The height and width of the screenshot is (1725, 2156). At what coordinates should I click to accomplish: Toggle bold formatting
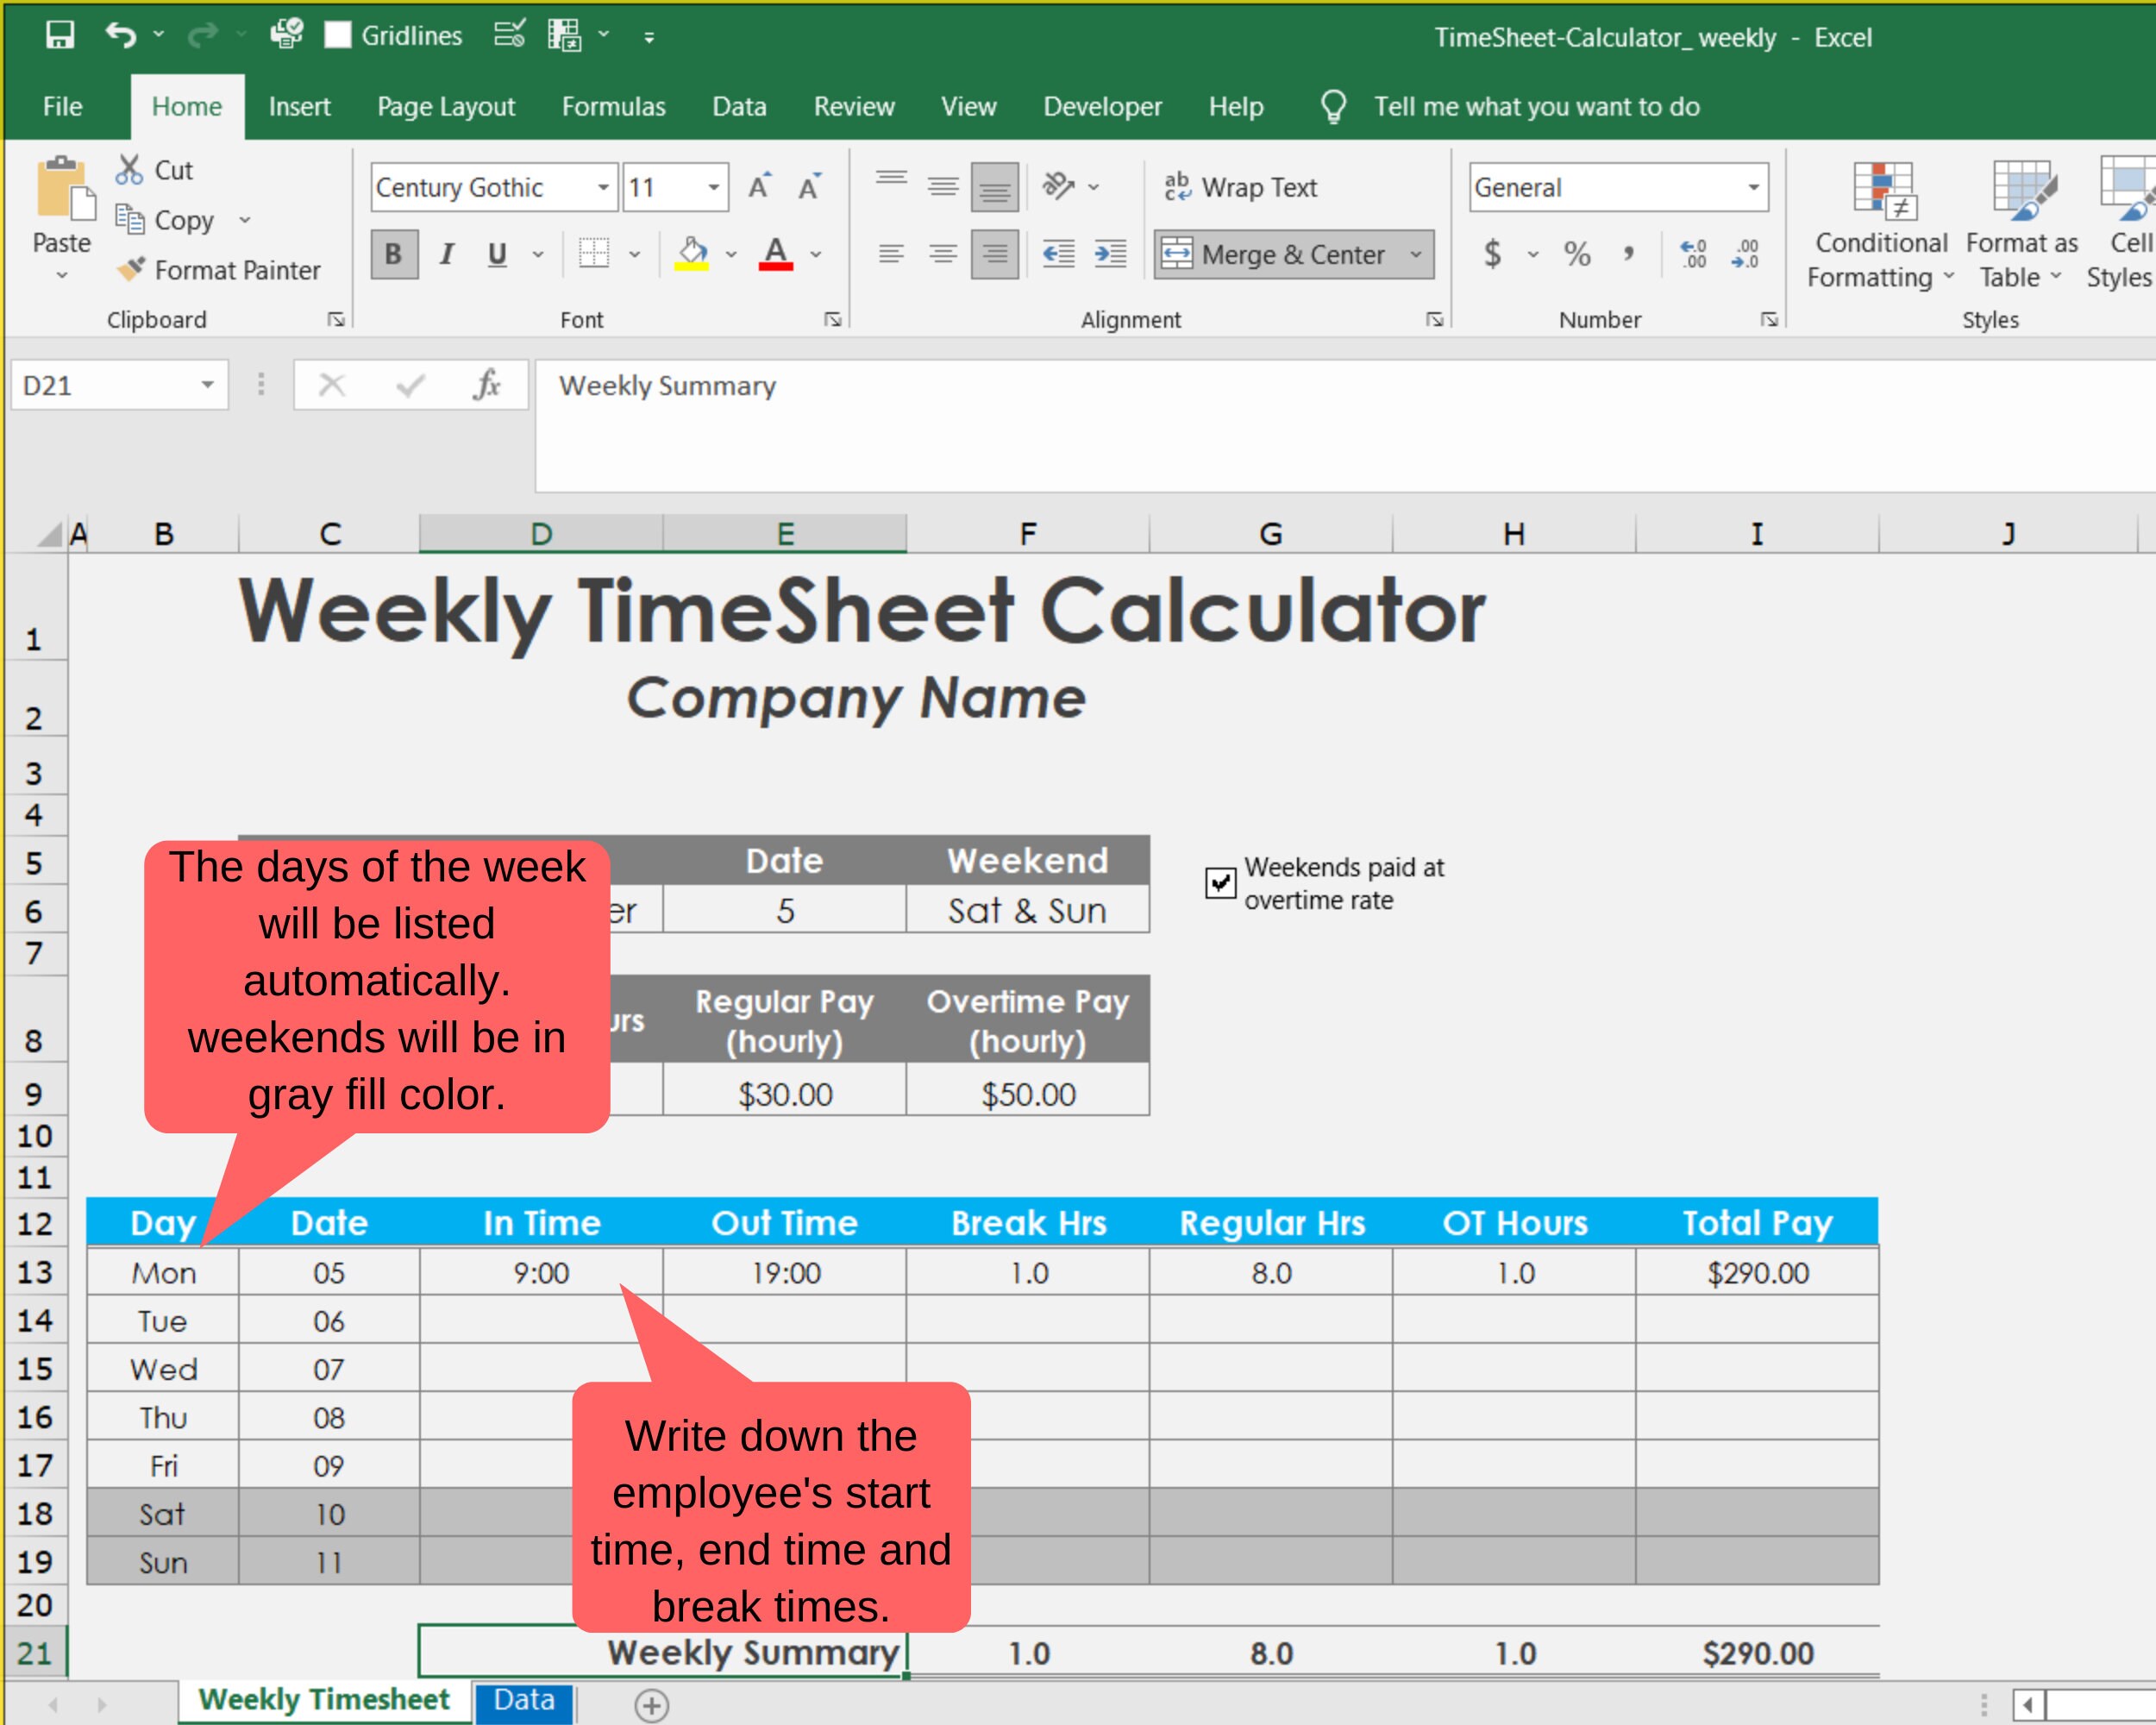tap(393, 254)
